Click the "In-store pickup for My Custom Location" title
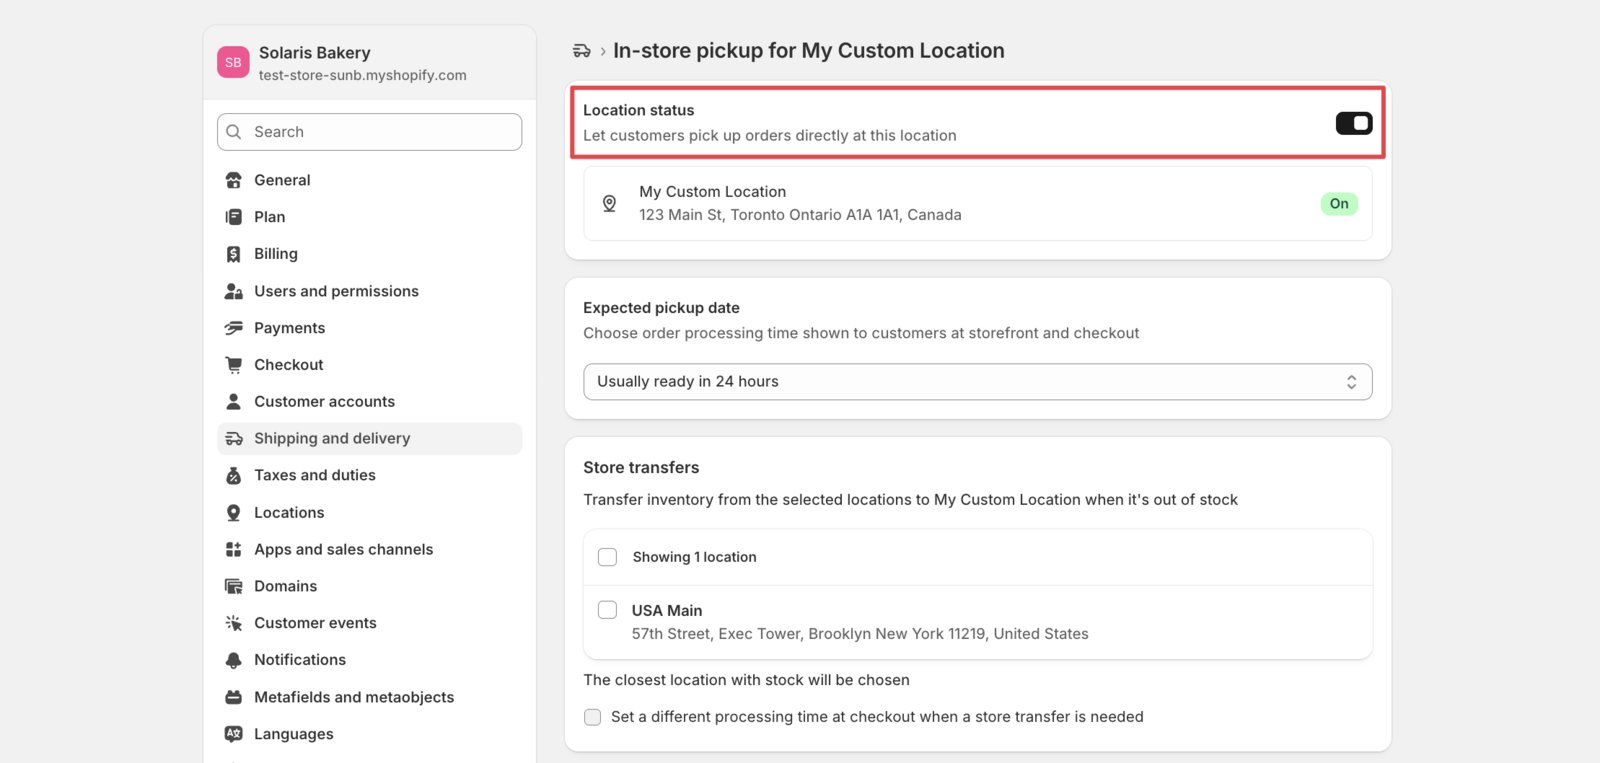Viewport: 1600px width, 763px height. [x=809, y=51]
